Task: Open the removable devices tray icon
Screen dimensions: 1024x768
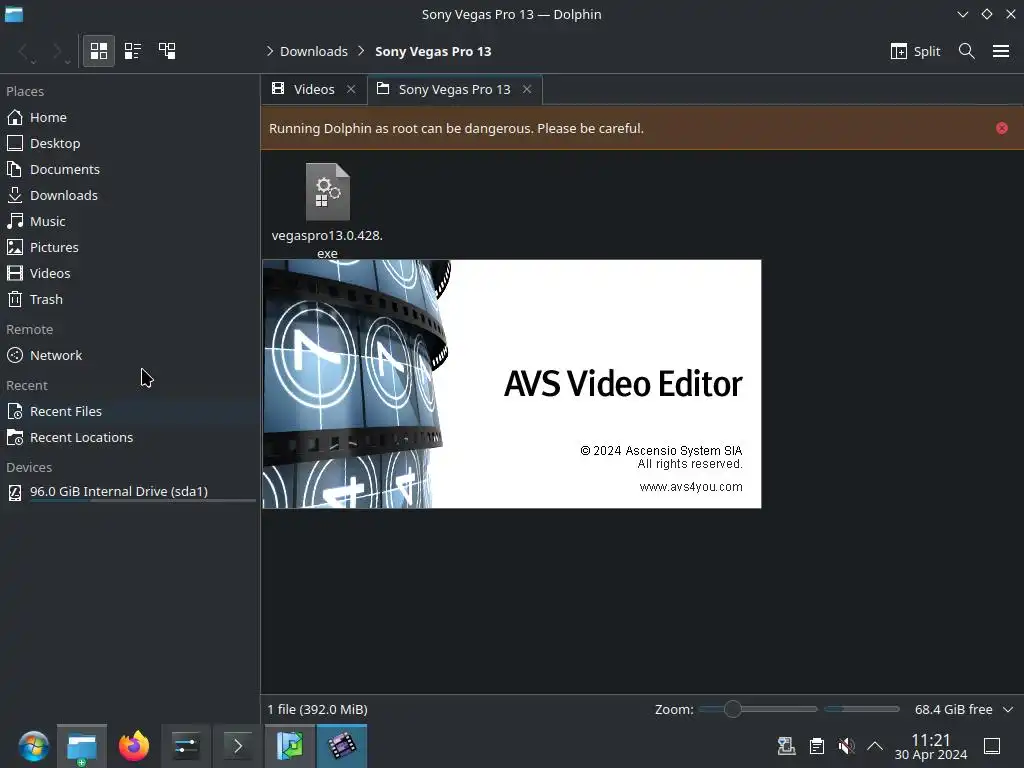Action: coord(786,746)
